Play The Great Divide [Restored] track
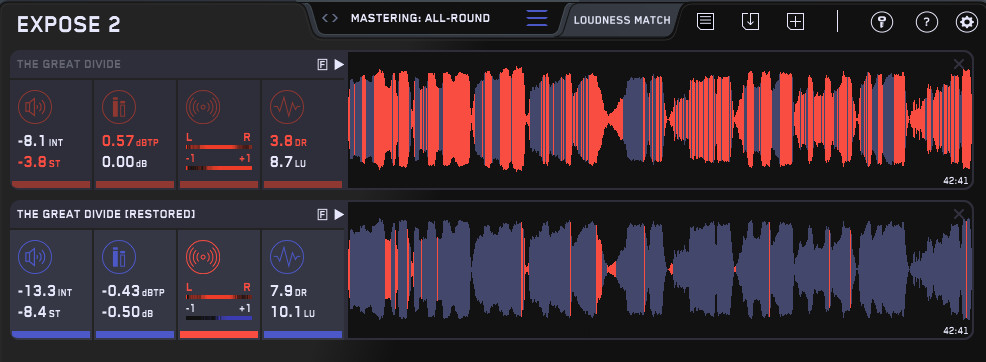Viewport: 986px width, 362px height. click(339, 215)
